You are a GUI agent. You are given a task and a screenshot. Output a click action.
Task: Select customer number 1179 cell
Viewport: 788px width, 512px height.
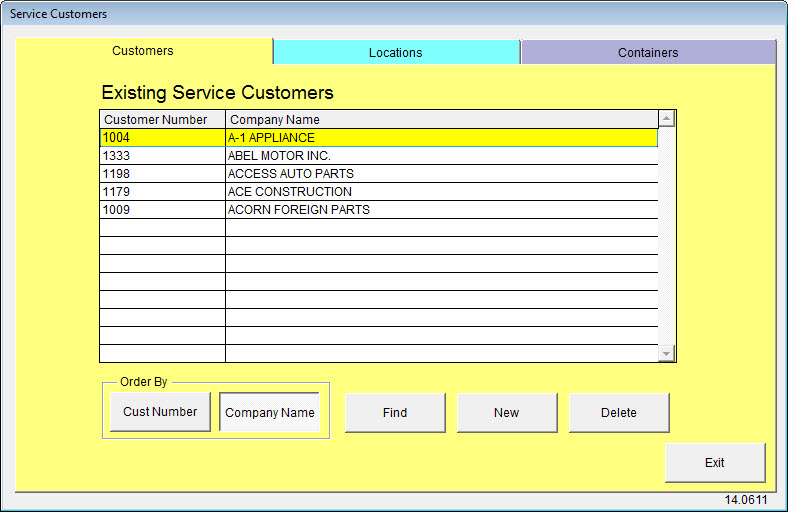coord(162,192)
